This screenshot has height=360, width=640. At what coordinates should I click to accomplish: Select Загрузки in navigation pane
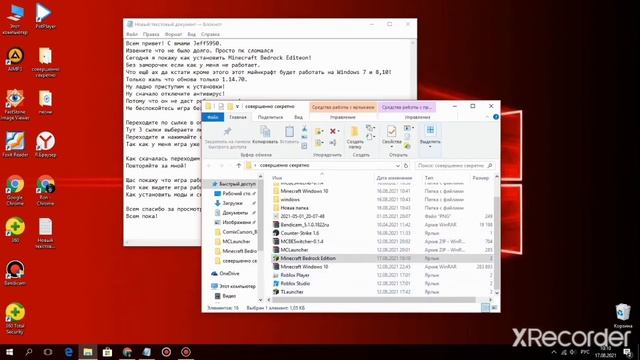click(233, 203)
